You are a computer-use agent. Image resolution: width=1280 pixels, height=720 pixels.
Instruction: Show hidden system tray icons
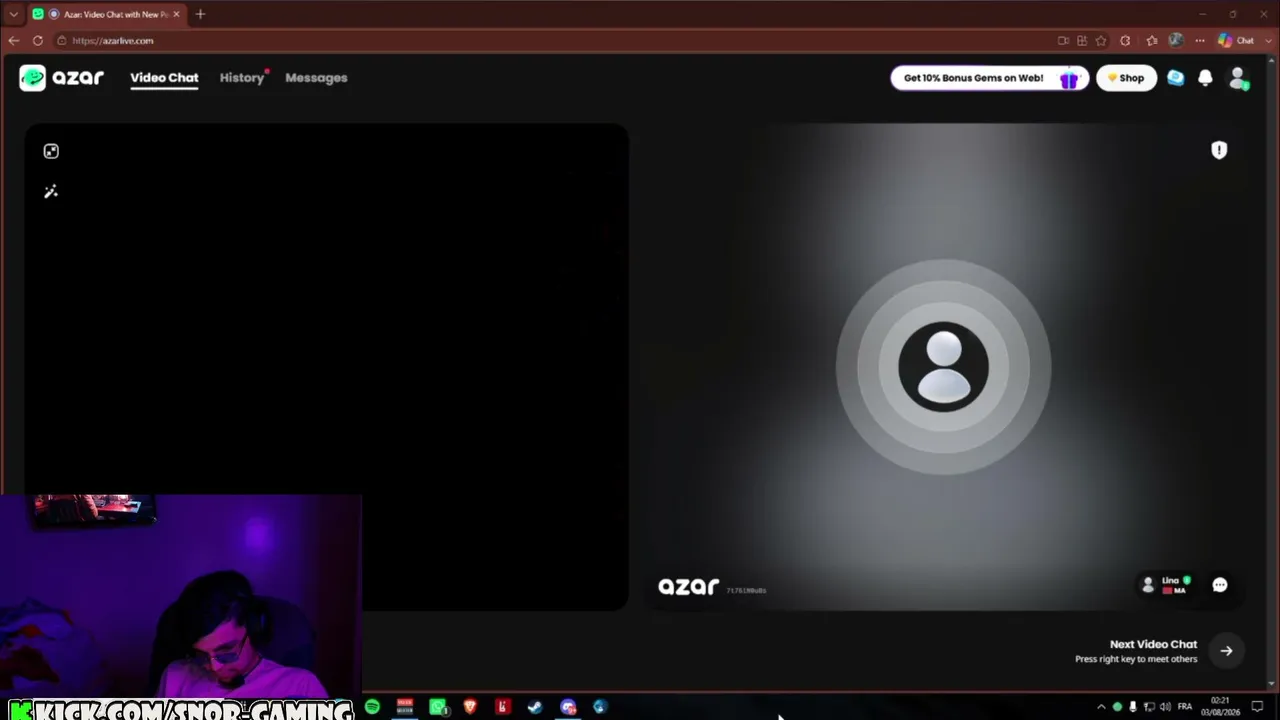[1101, 707]
